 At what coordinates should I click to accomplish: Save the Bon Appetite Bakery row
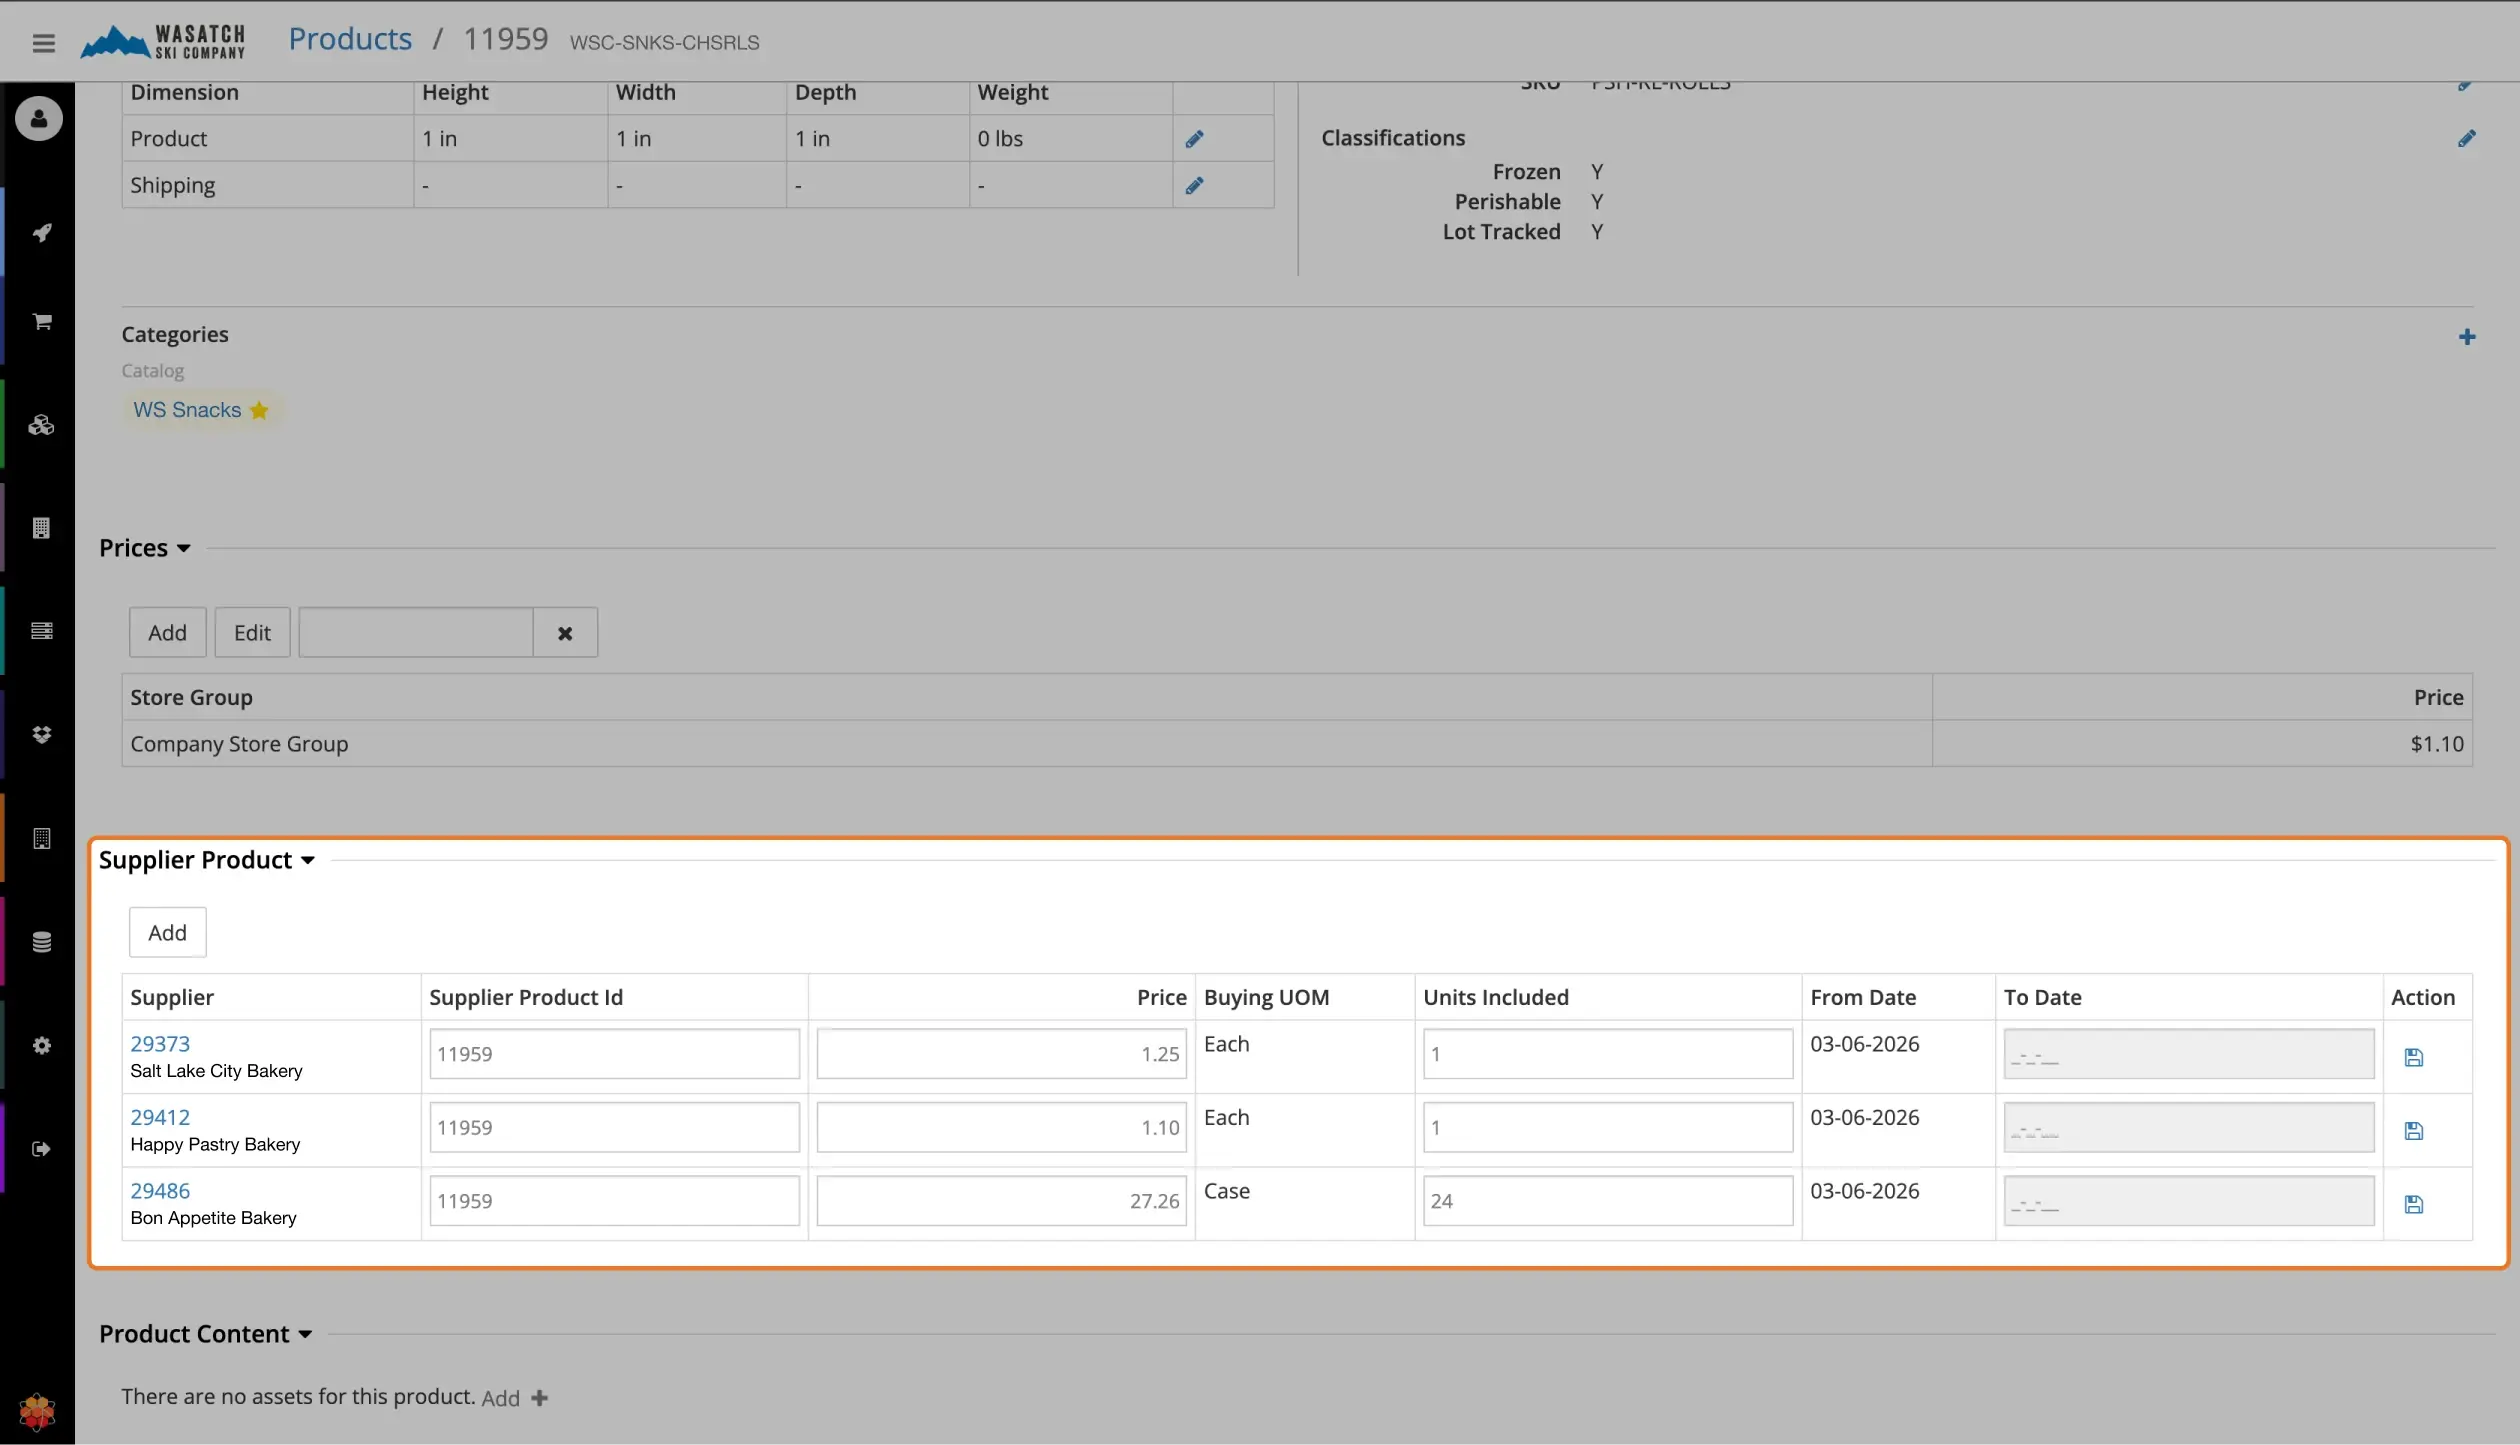click(x=2413, y=1204)
